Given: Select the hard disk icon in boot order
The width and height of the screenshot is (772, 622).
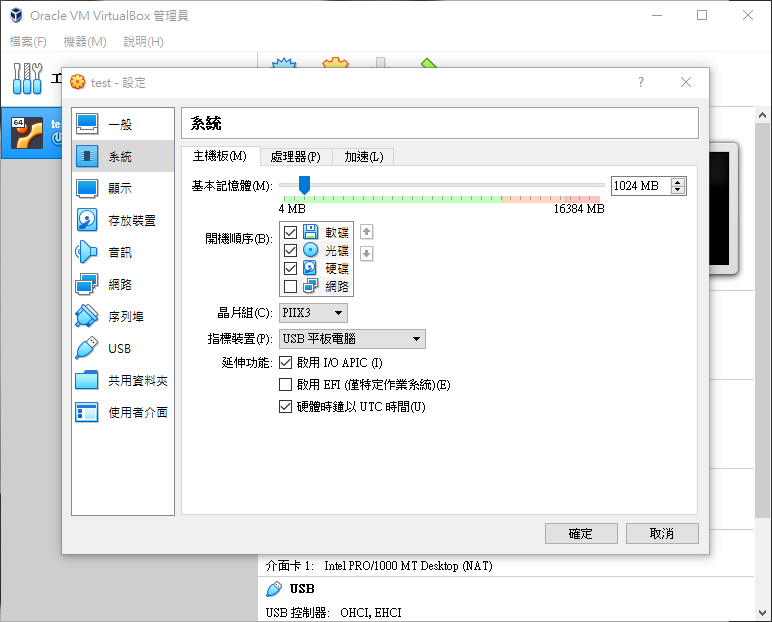Looking at the screenshot, I should point(310,268).
